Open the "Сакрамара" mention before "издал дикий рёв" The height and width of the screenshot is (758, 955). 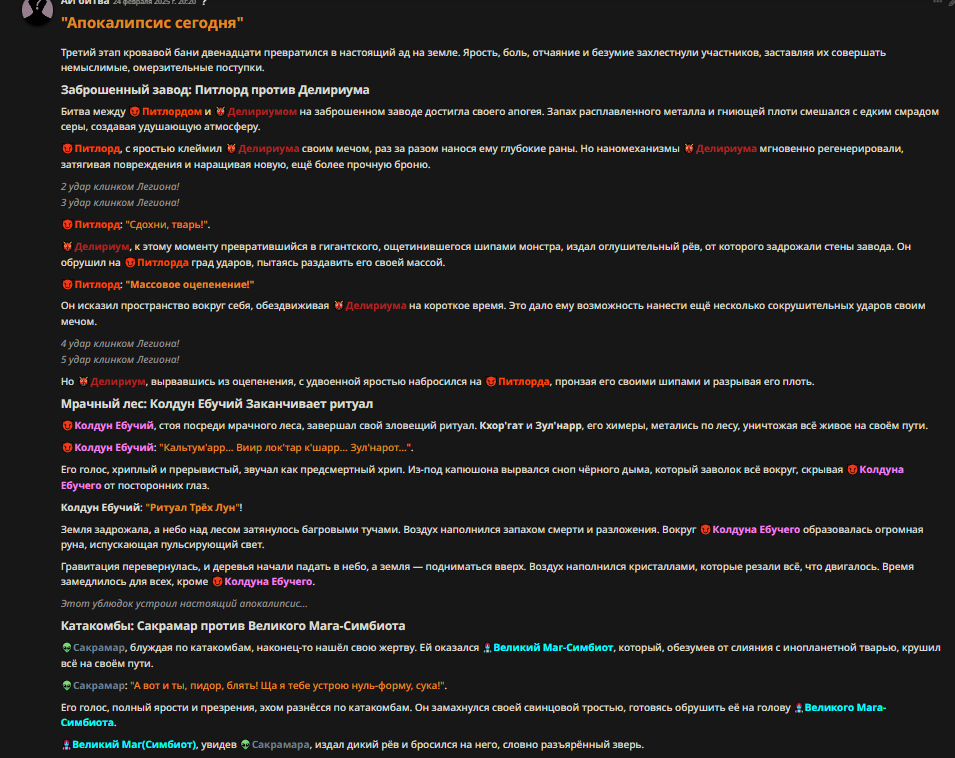(x=281, y=745)
